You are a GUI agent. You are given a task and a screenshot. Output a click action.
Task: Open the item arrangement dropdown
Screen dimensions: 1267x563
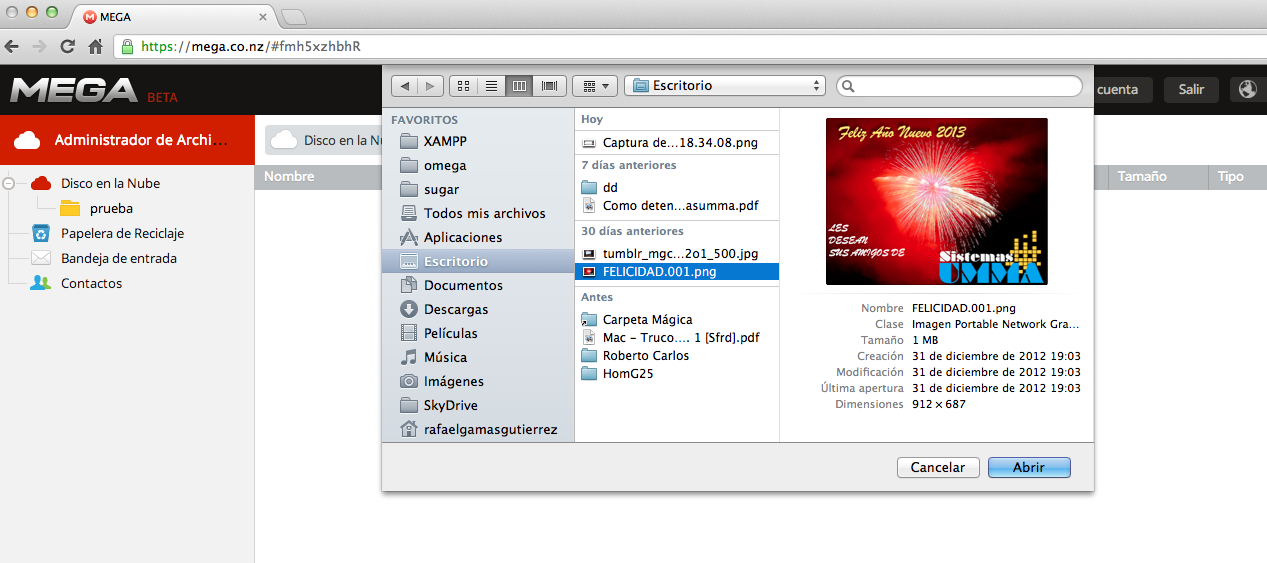click(x=595, y=86)
